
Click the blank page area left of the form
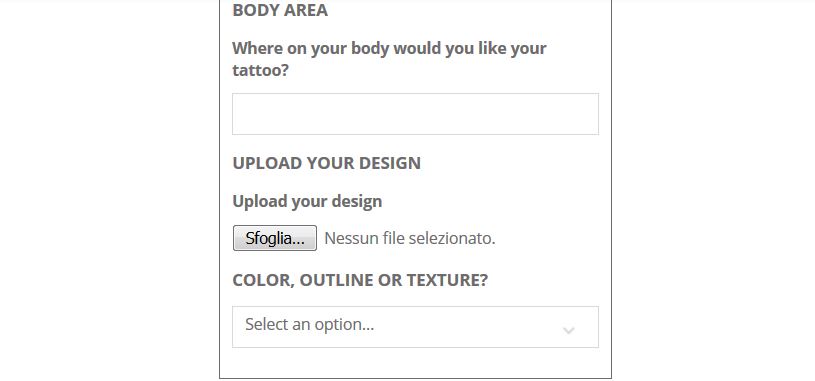pos(109,190)
